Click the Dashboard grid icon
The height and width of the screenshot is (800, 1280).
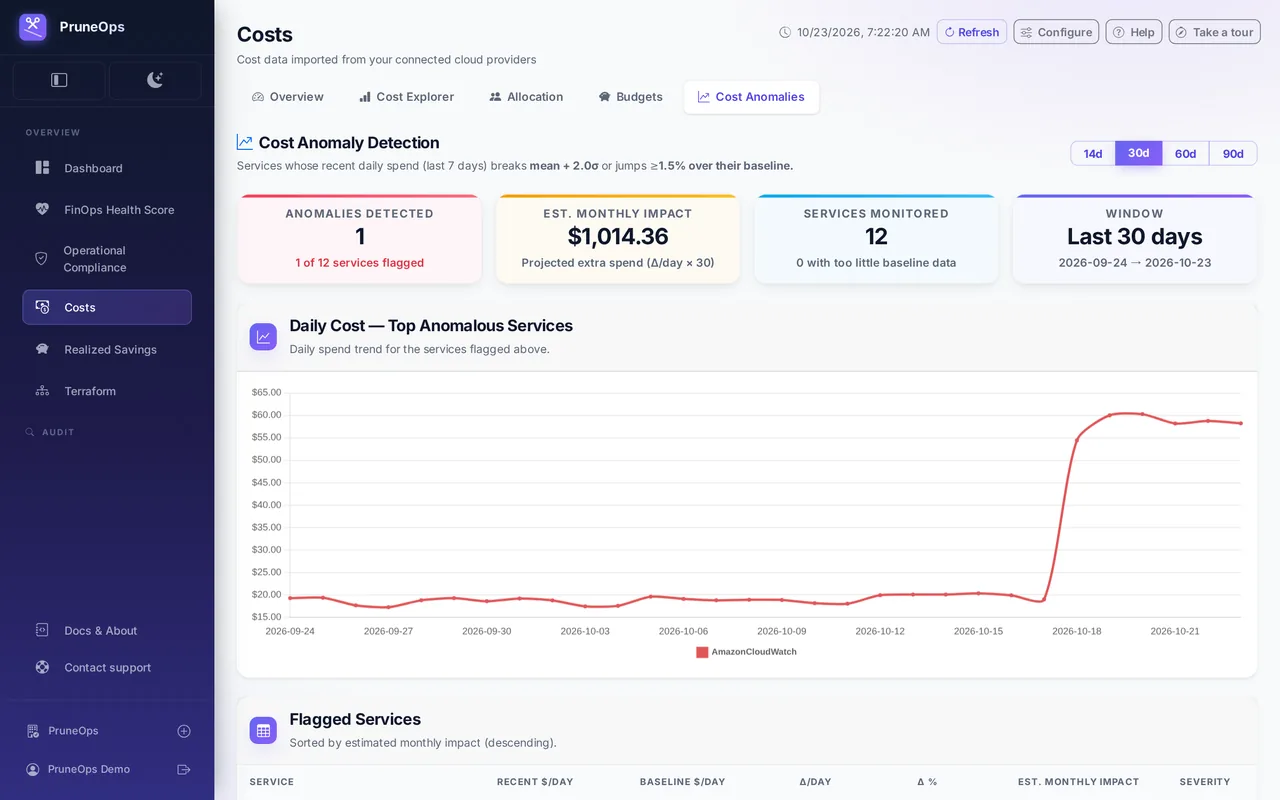click(42, 168)
